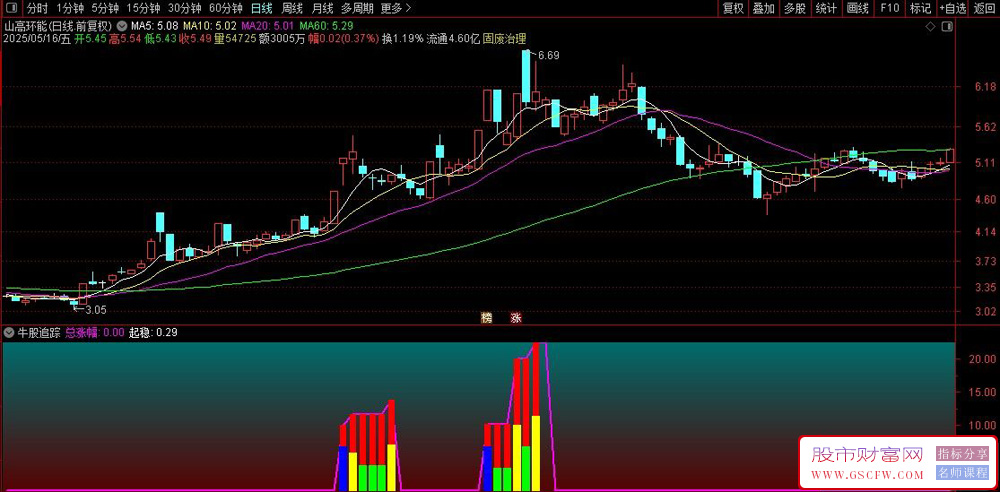Switch to 日线 daily chart
Viewport: 1000px width, 492px height.
point(261,8)
